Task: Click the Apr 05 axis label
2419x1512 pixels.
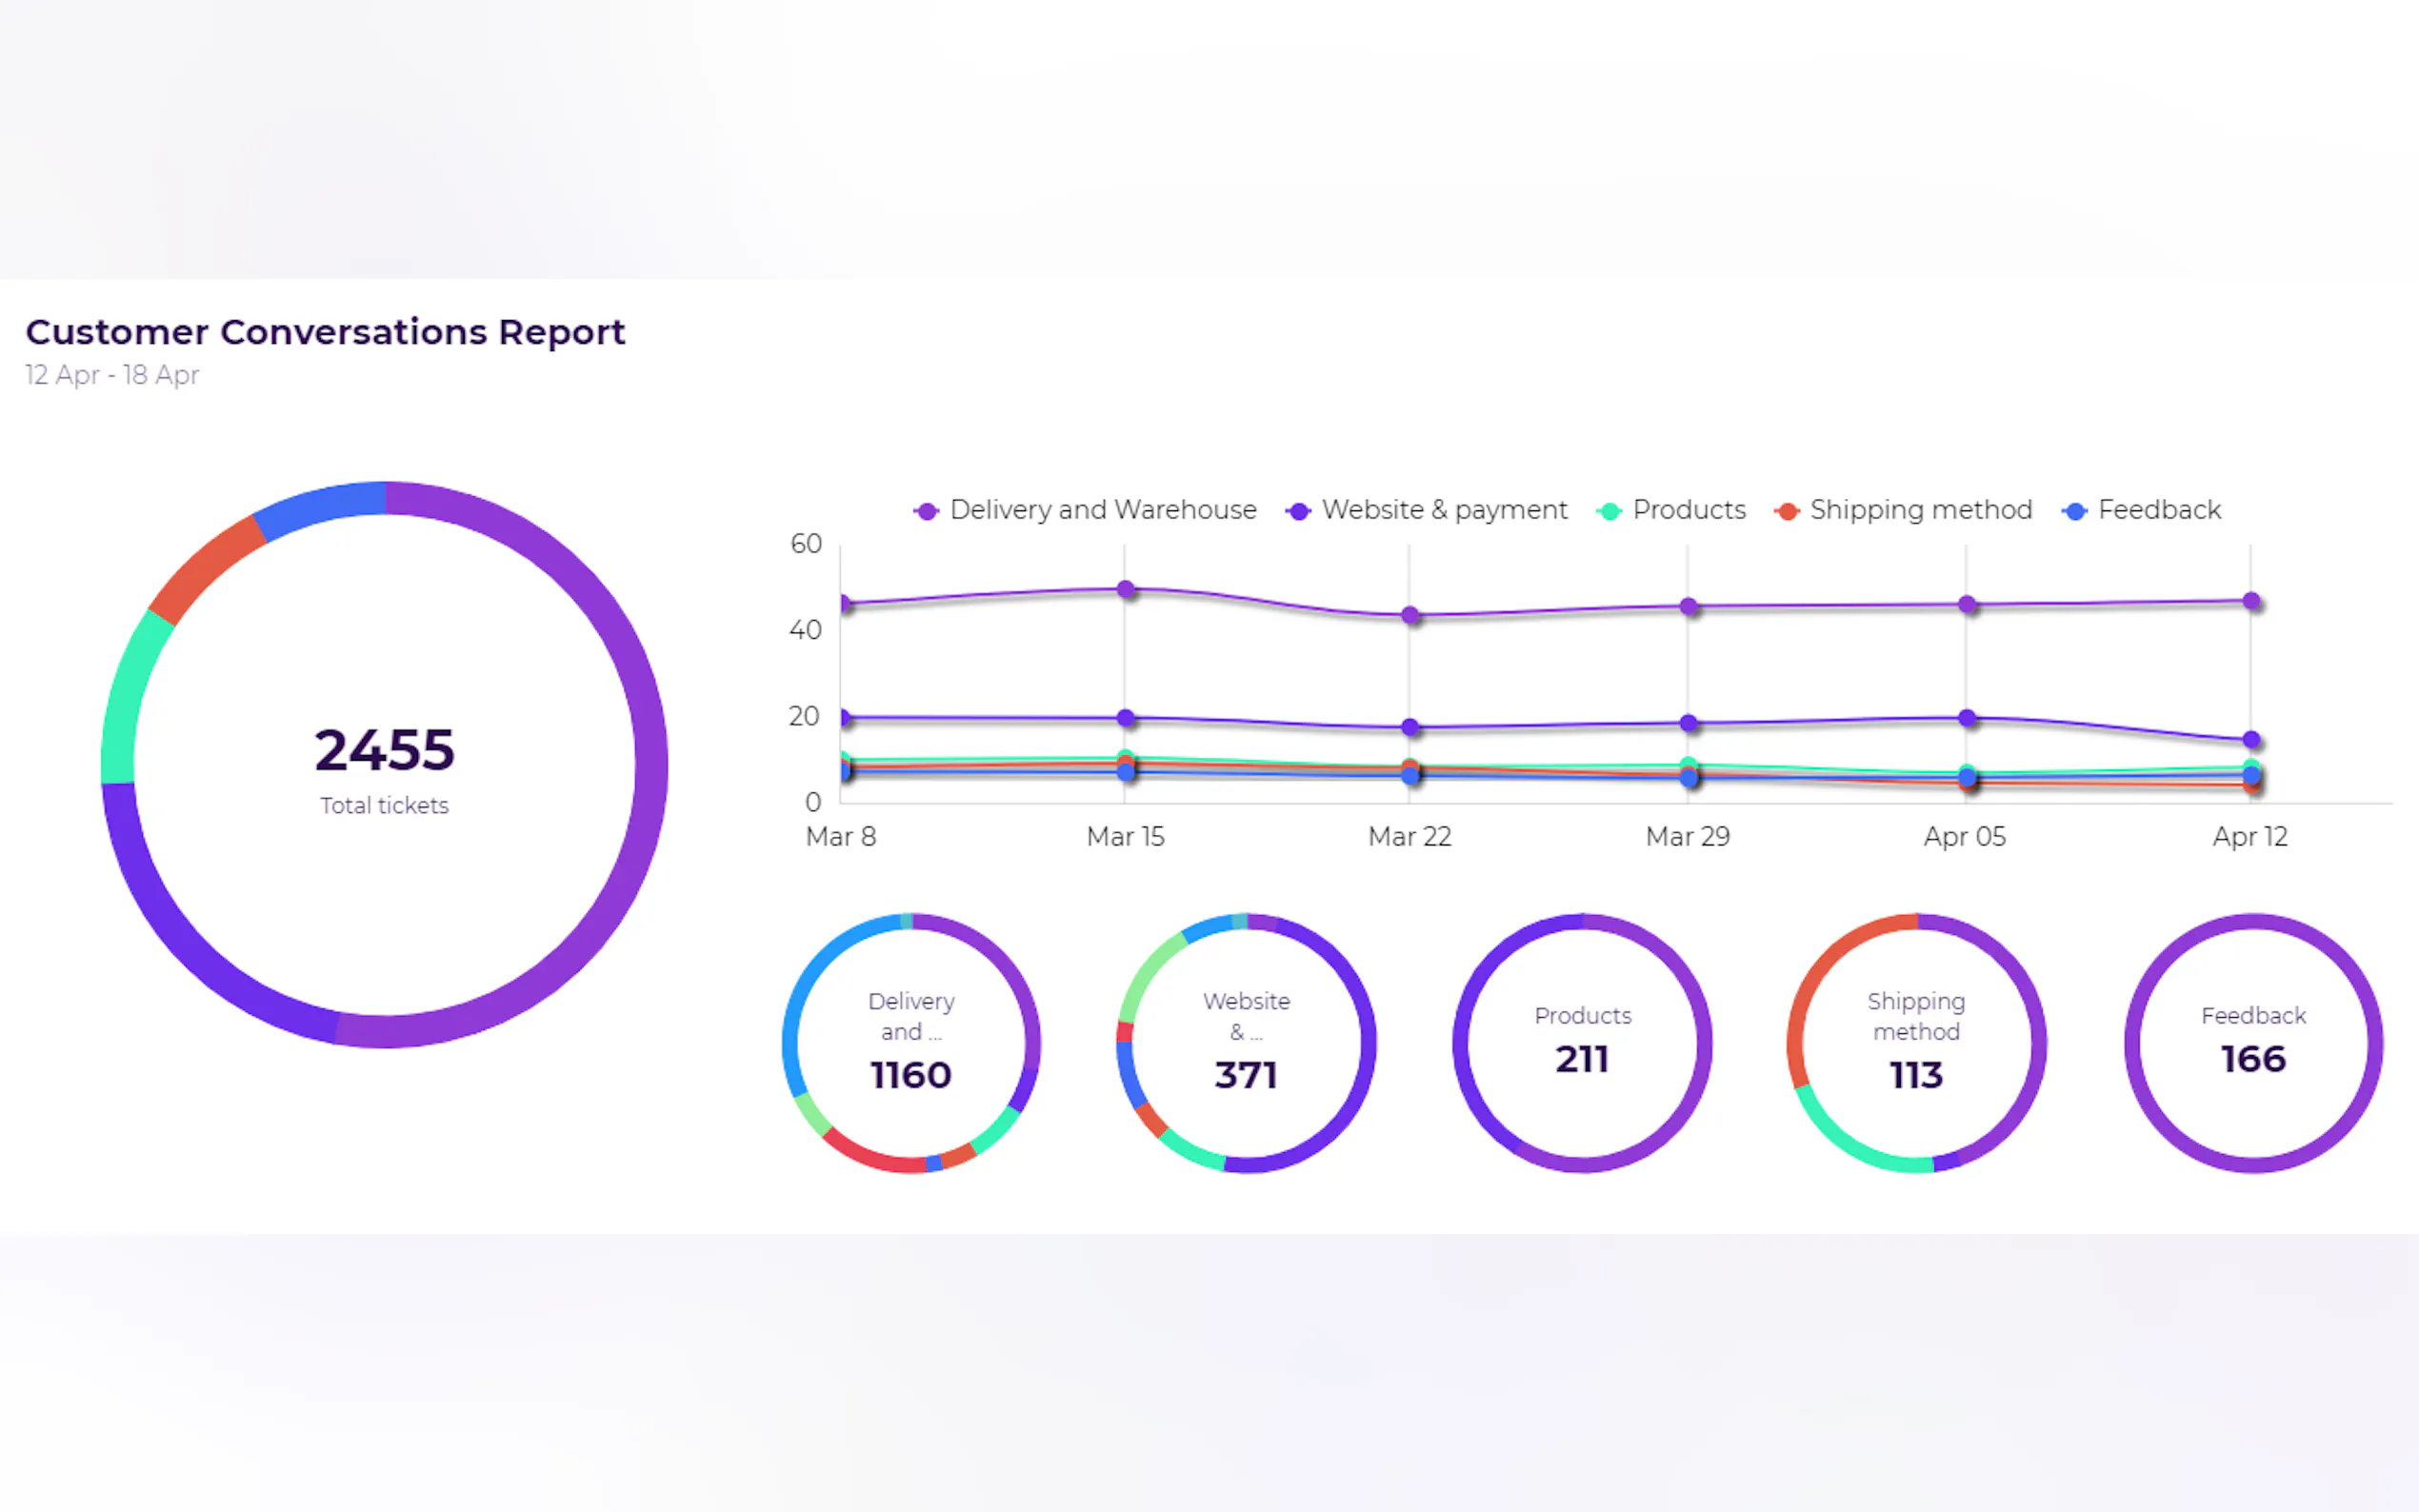Action: 1965,836
